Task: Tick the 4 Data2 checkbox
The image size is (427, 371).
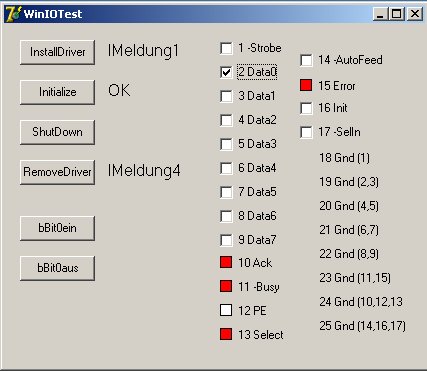Action: pos(226,120)
